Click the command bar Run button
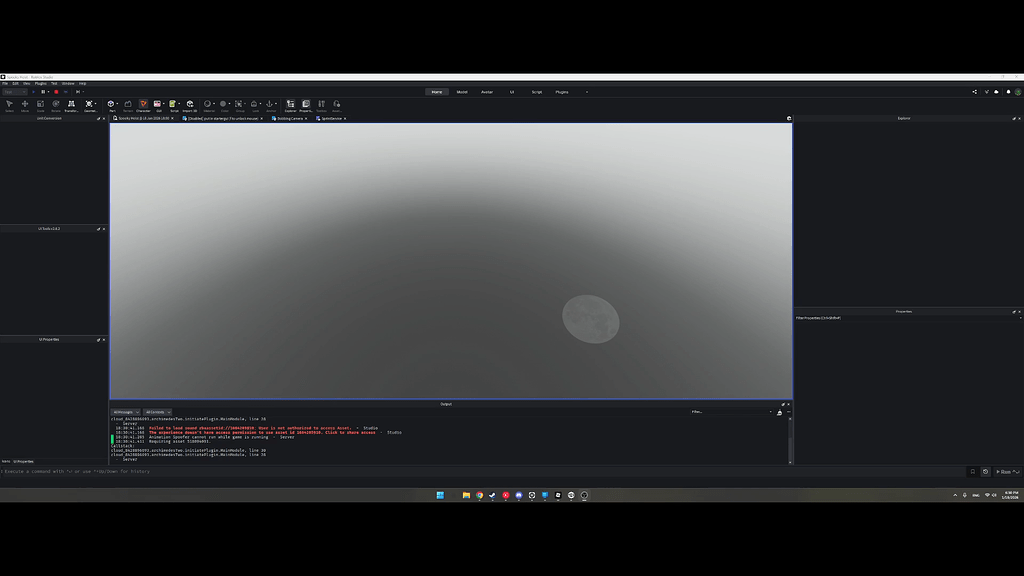 tap(1008, 472)
